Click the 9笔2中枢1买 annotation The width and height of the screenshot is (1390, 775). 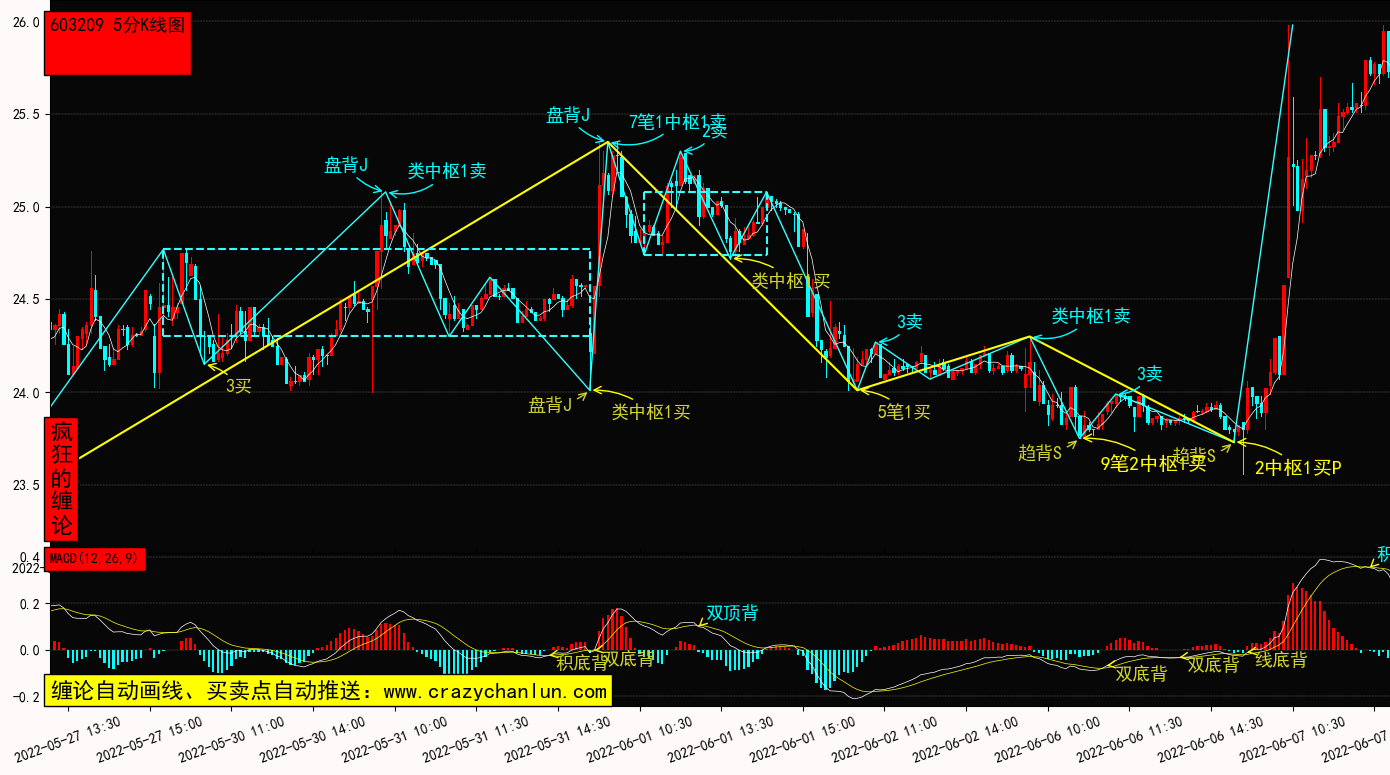(x=1152, y=462)
